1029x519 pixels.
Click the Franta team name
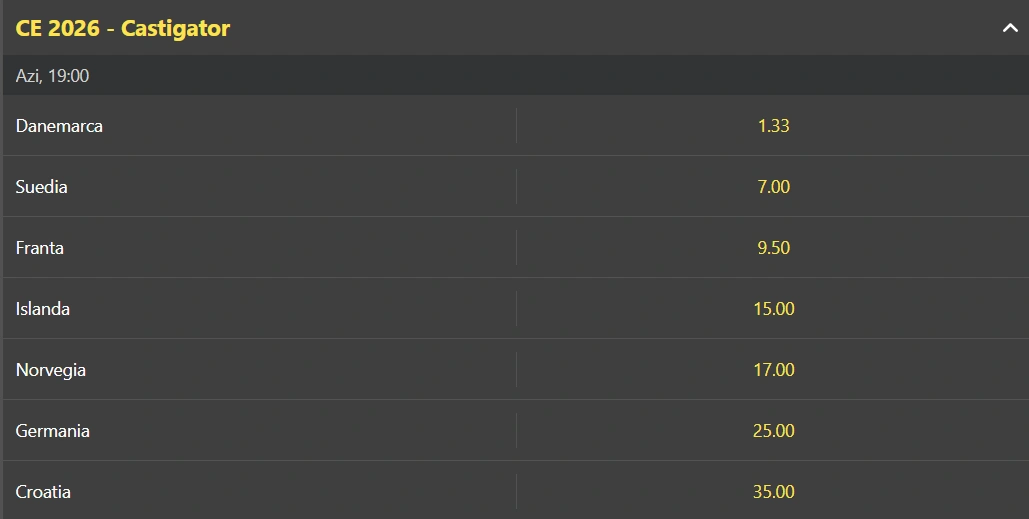(40, 248)
